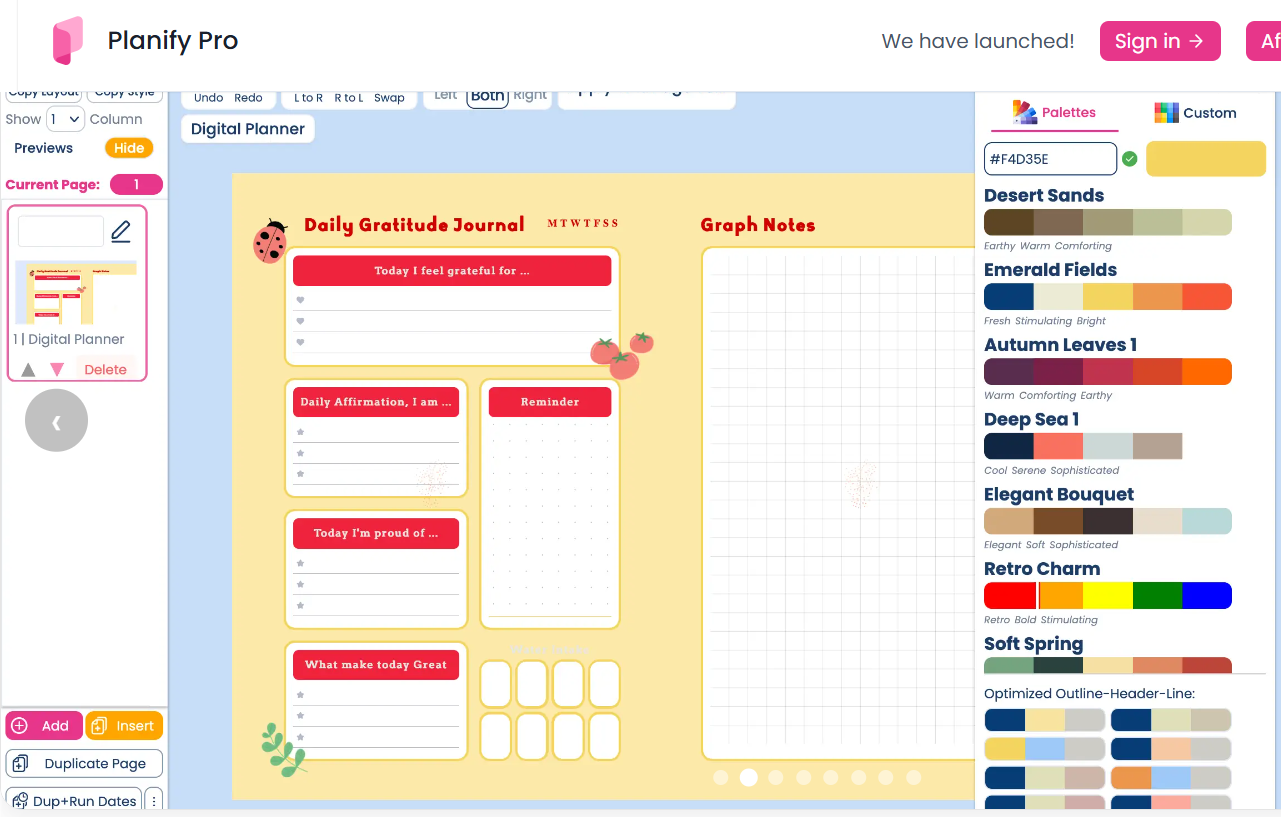Image resolution: width=1281 pixels, height=817 pixels.
Task: Hide the page previews
Action: [x=128, y=147]
